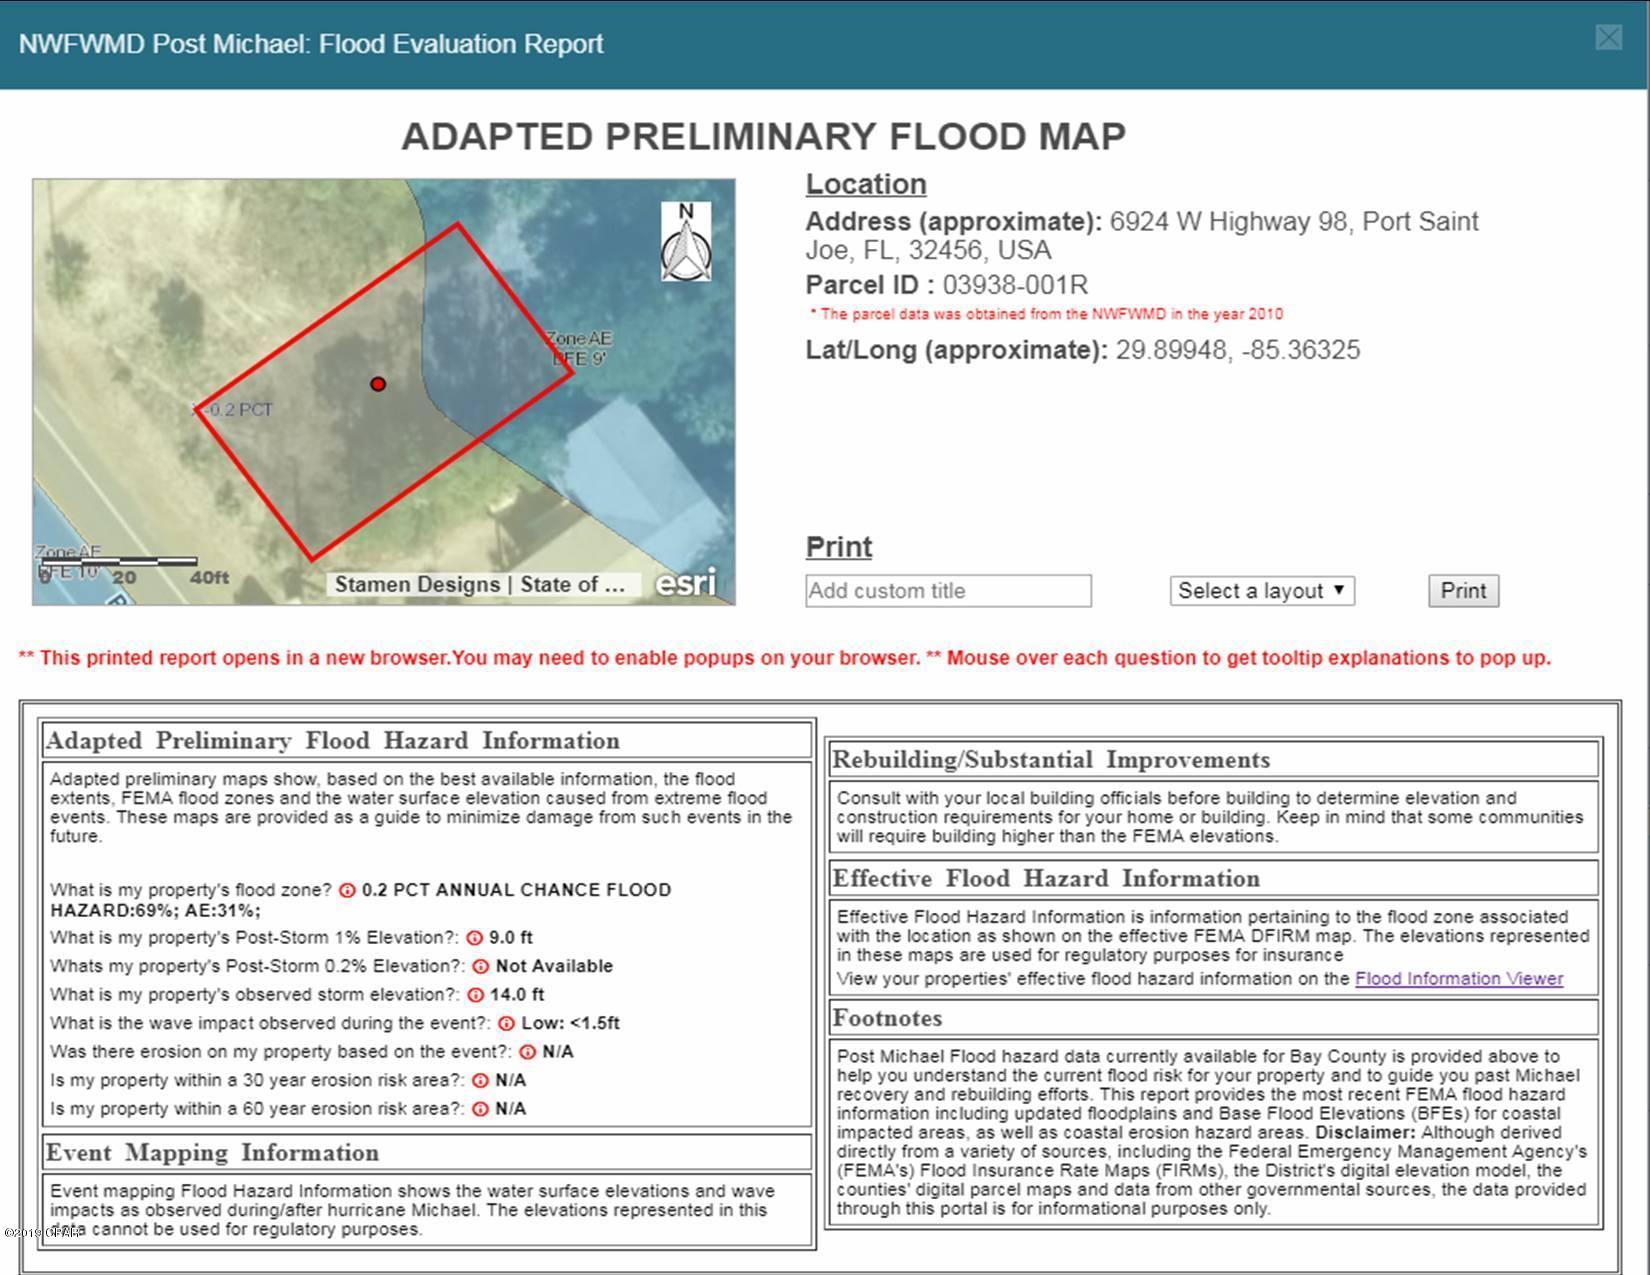Viewport: 1650px width, 1275px height.
Task: Click info icon for erosion on property
Action: [527, 1052]
